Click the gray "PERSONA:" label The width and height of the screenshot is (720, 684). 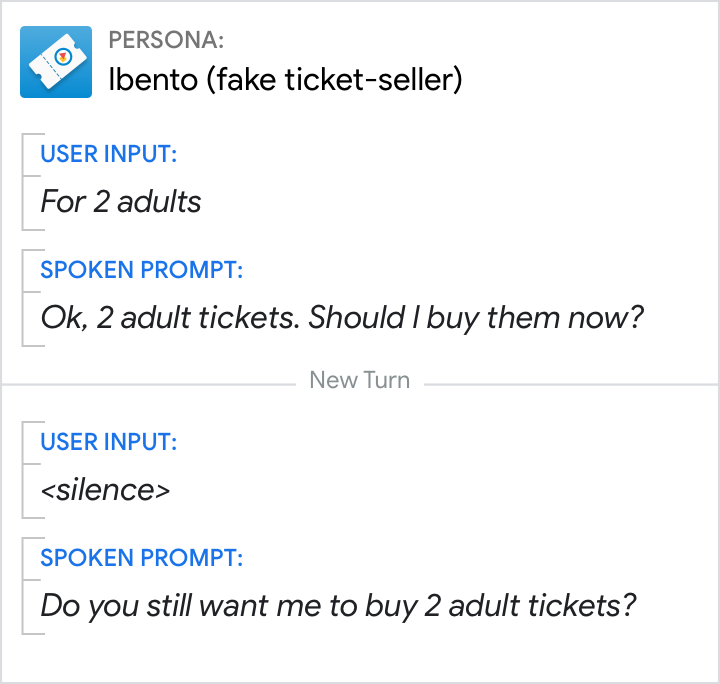(166, 40)
